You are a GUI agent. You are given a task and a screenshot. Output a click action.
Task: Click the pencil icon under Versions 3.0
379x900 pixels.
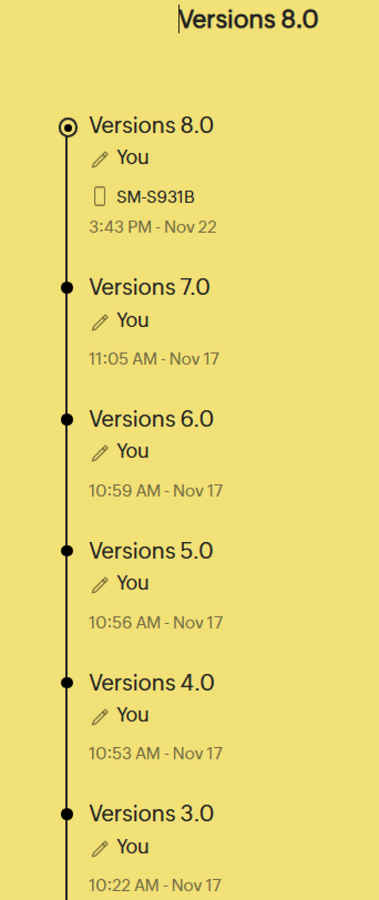(x=100, y=848)
